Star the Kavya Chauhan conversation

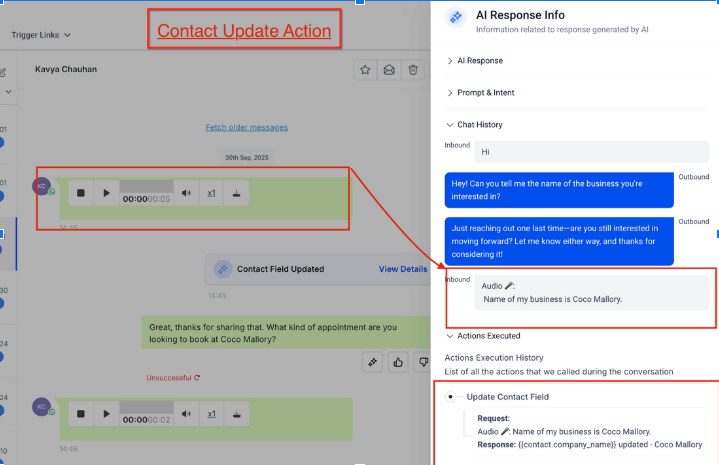pyautogui.click(x=365, y=70)
